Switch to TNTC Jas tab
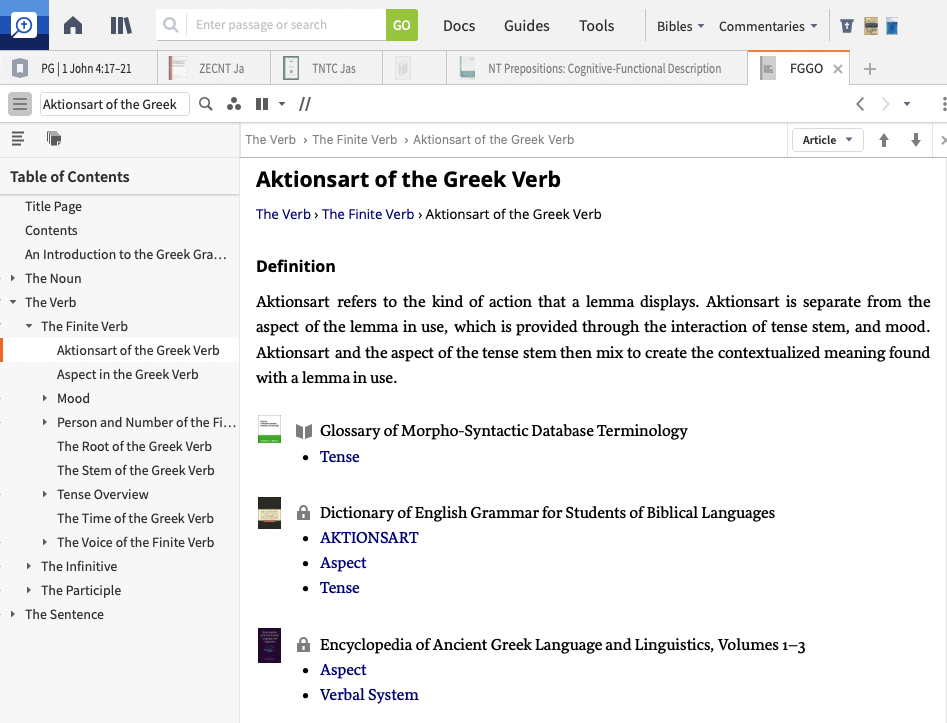 326,68
